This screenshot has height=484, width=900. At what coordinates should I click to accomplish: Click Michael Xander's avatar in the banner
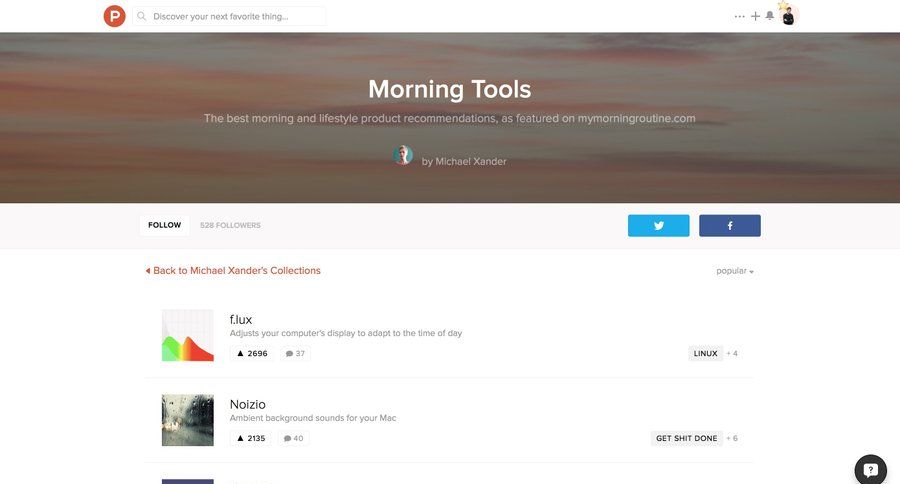403,155
